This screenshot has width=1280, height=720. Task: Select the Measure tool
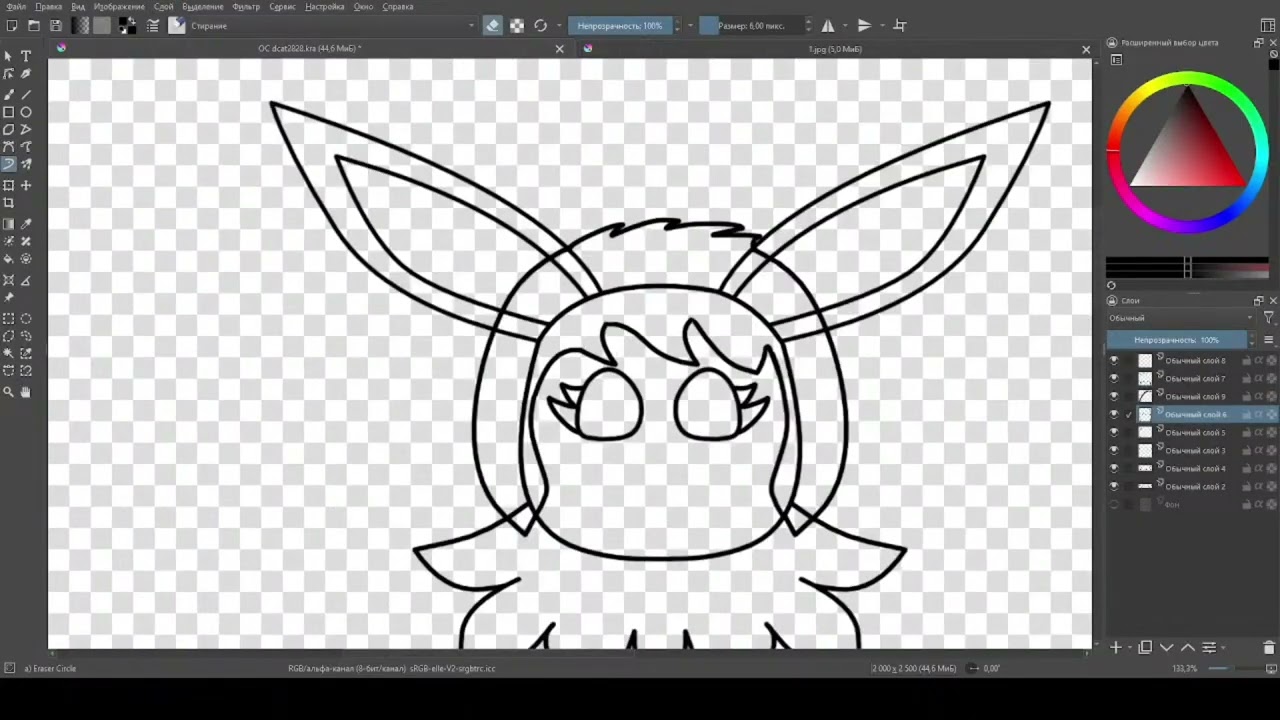tap(26, 280)
